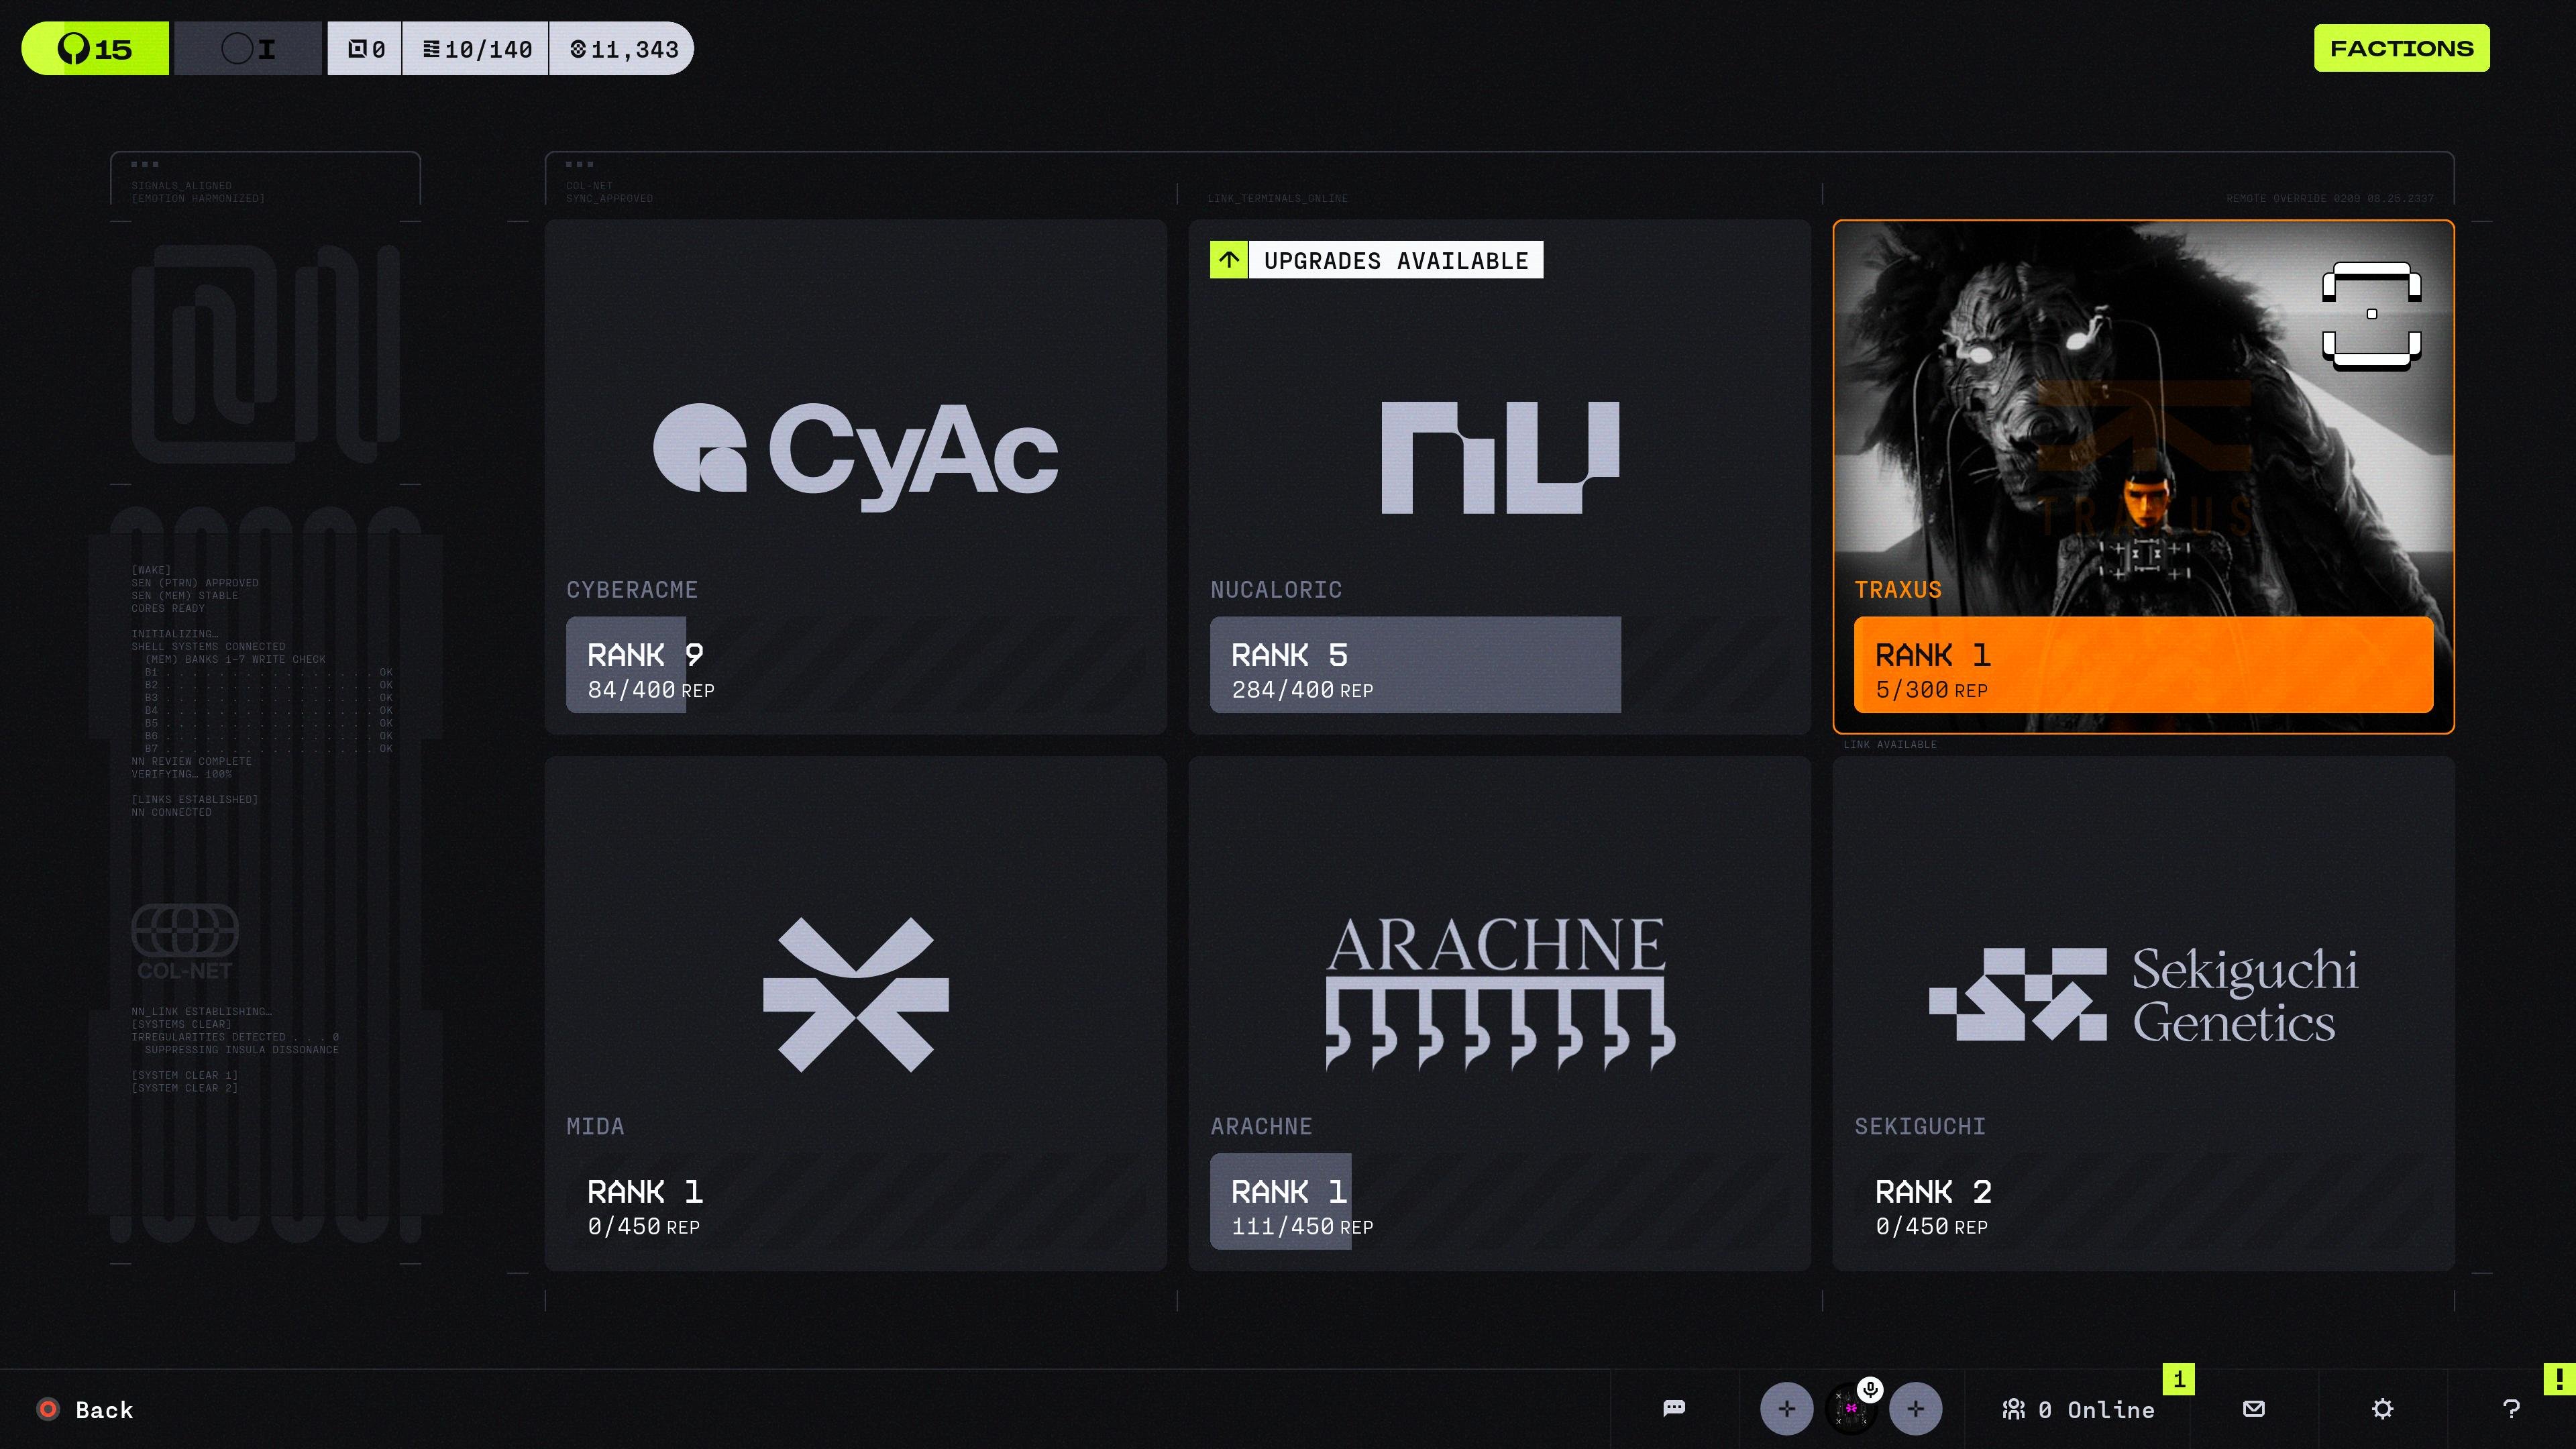Open the 0 Online friends list
The width and height of the screenshot is (2576, 1449).
click(x=2079, y=1409)
